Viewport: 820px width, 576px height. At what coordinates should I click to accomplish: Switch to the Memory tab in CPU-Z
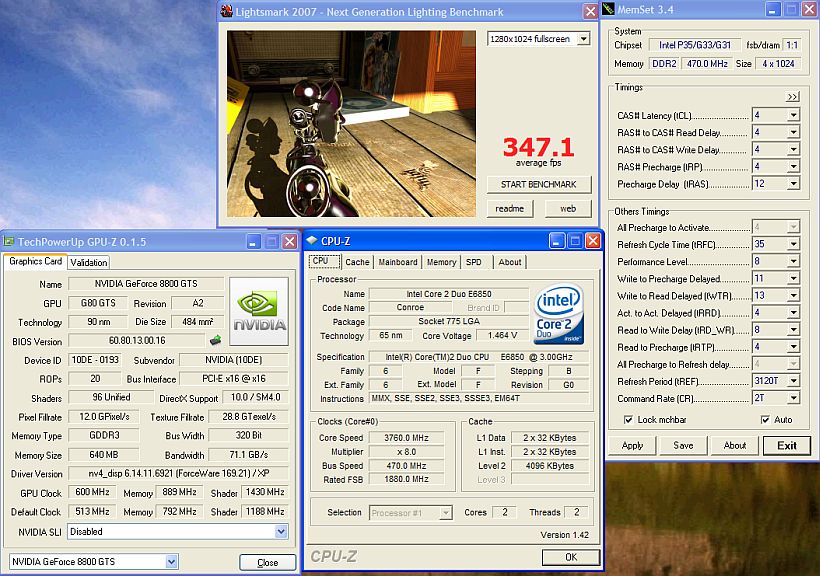[x=441, y=262]
